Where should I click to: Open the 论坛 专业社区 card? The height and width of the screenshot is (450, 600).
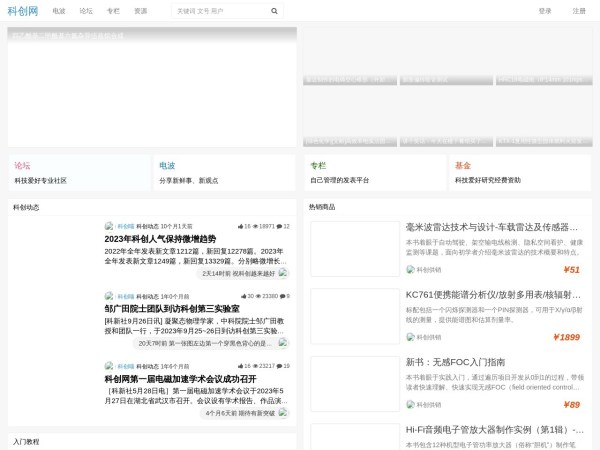click(x=79, y=172)
